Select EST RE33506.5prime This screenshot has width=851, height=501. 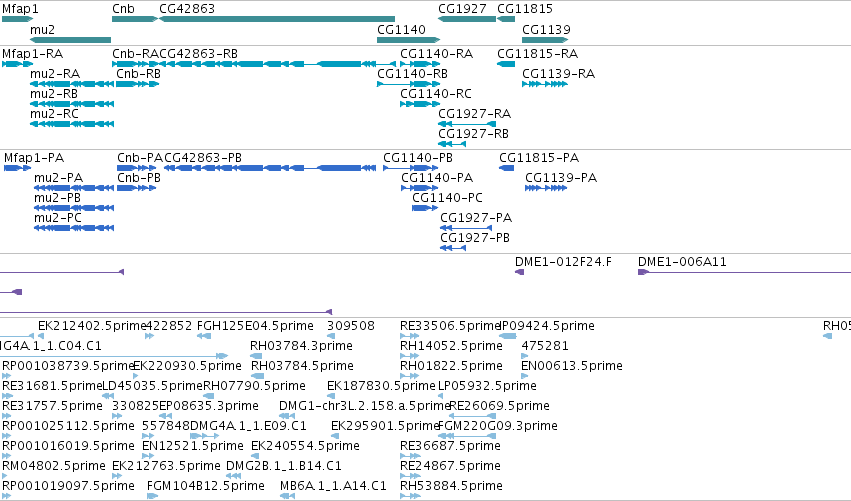(409, 336)
